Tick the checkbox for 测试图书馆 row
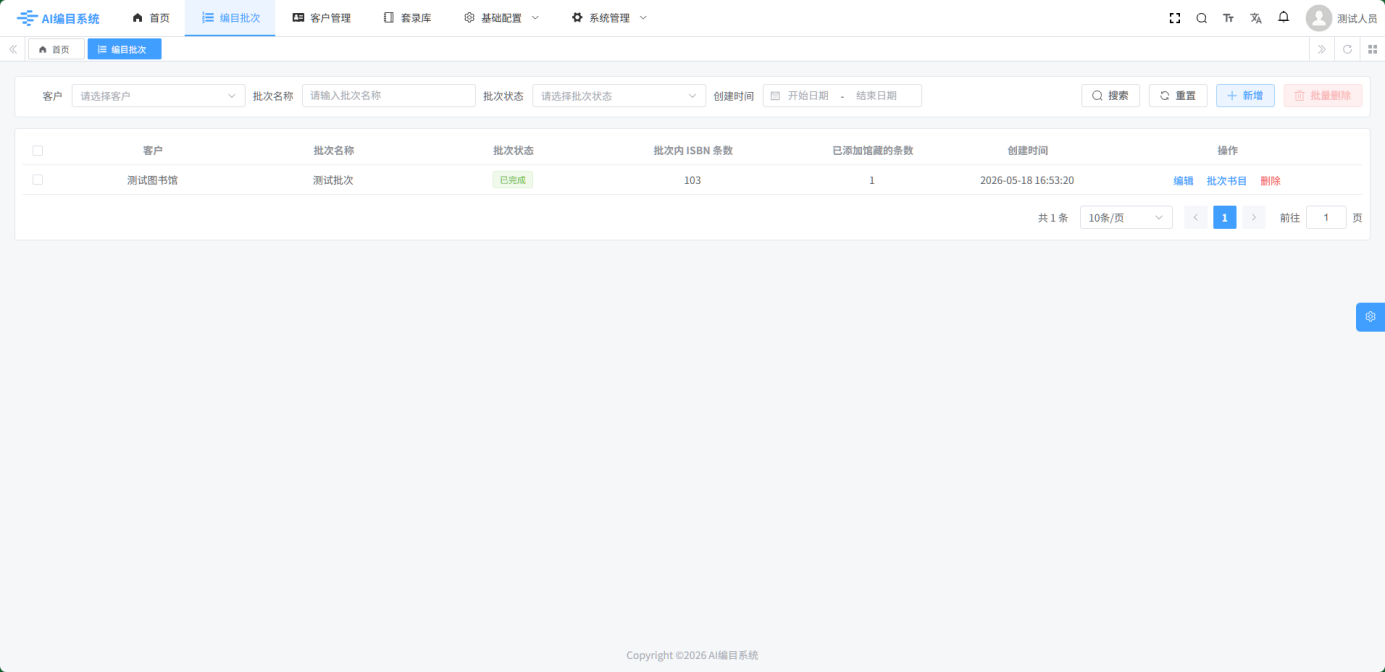Viewport: 1385px width, 672px height. click(38, 180)
